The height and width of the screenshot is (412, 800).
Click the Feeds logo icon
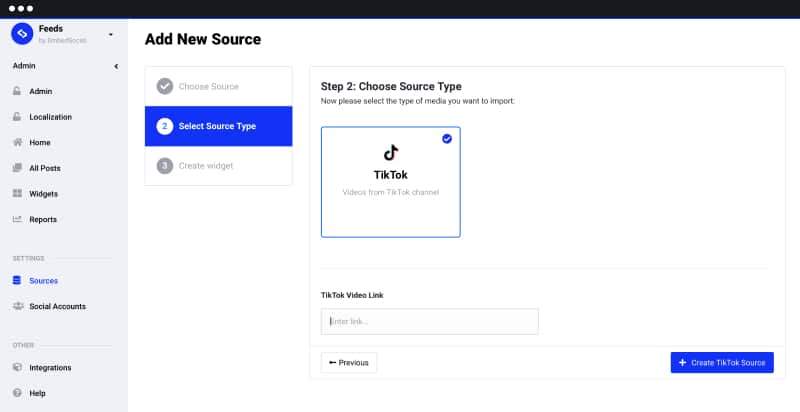tap(22, 34)
